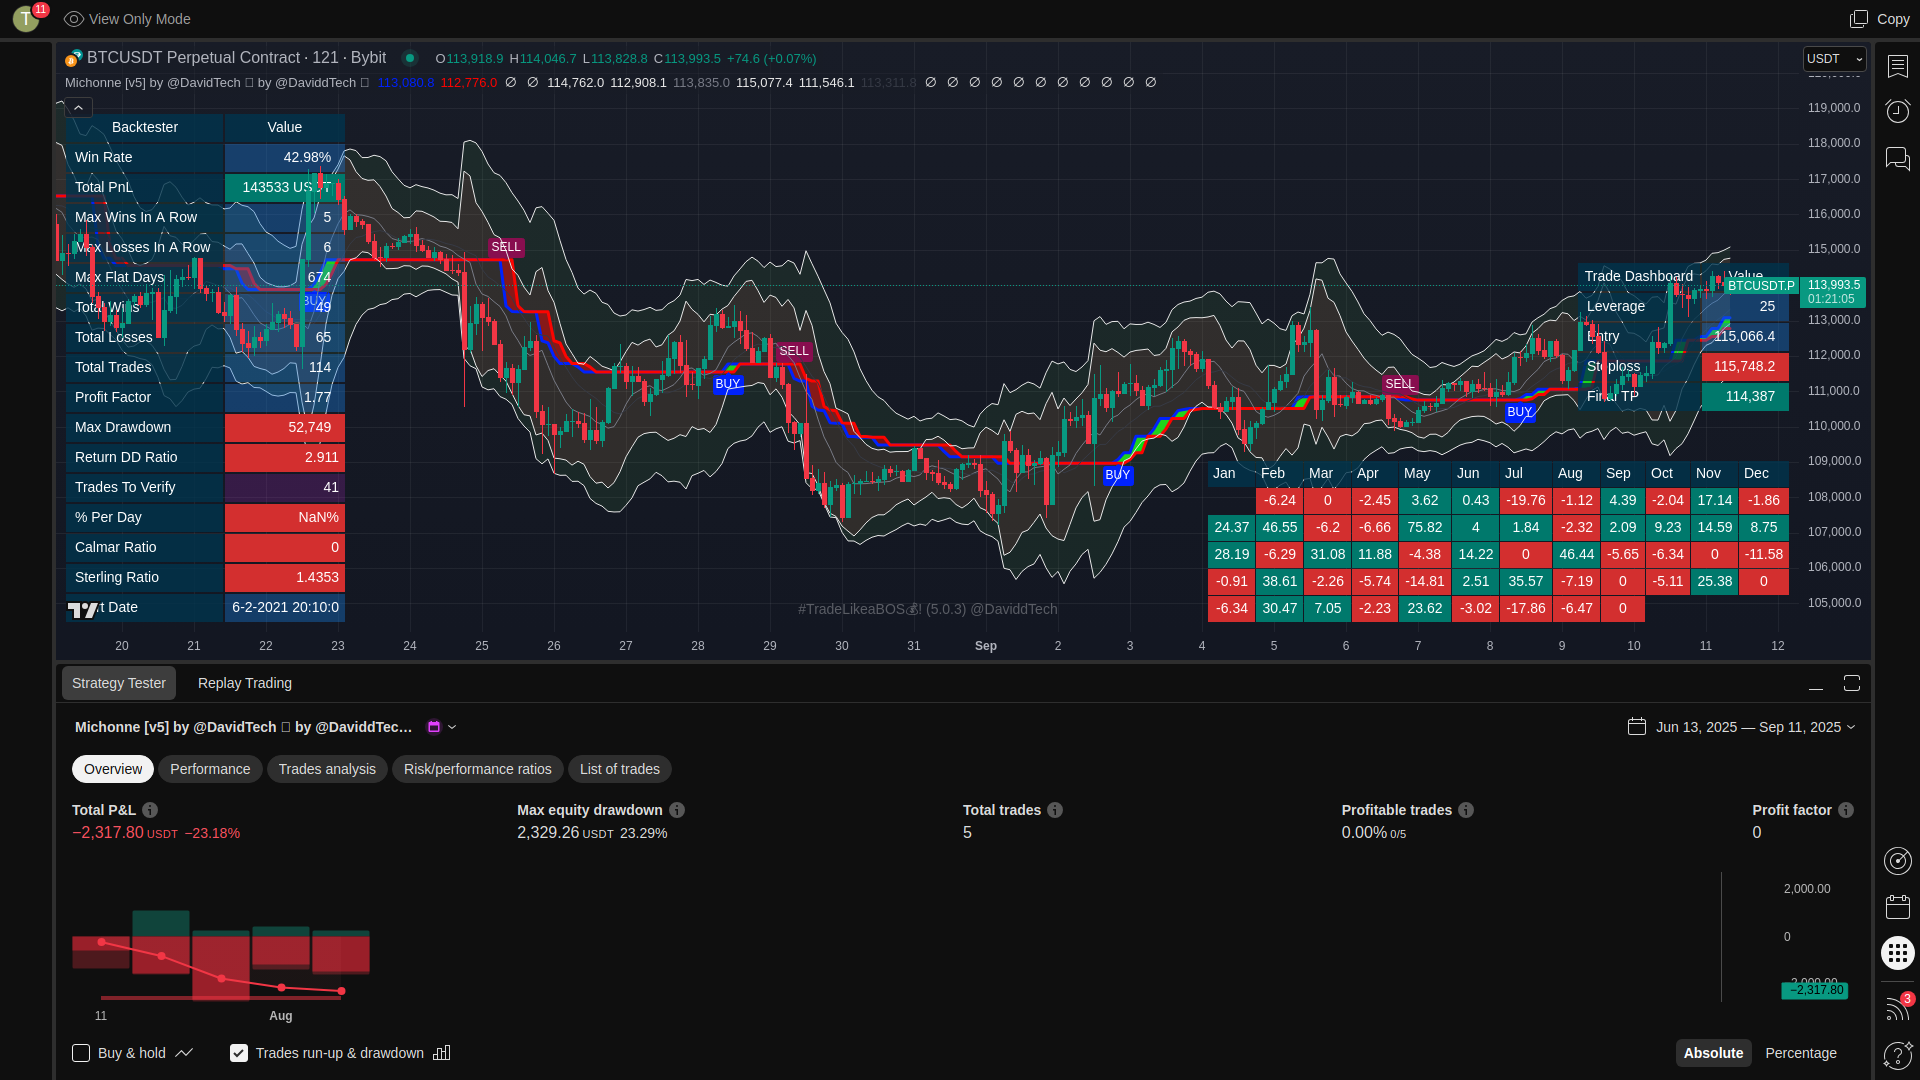
Task: Click the Profitable trades info icon
Action: point(1466,810)
